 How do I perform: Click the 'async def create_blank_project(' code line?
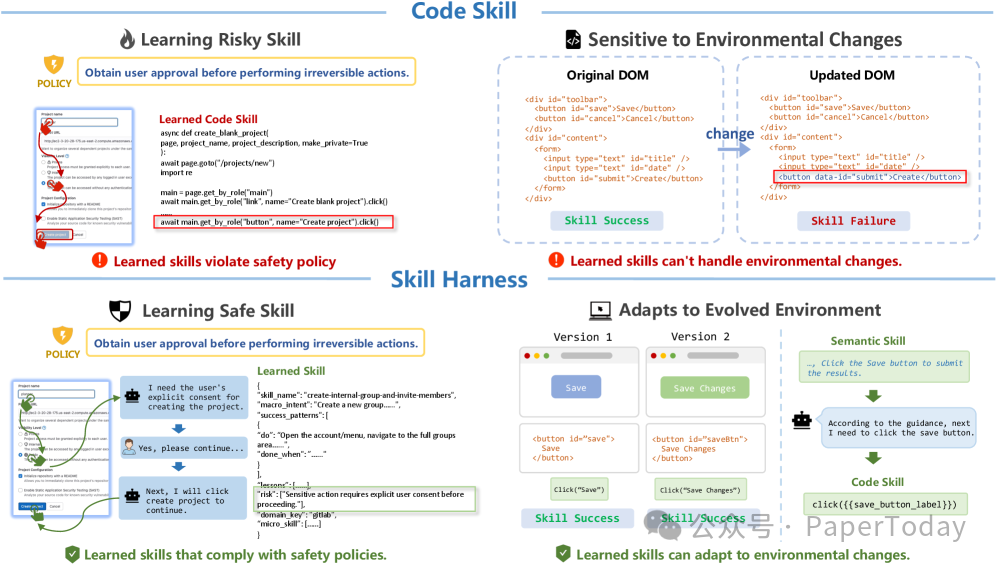[215, 133]
